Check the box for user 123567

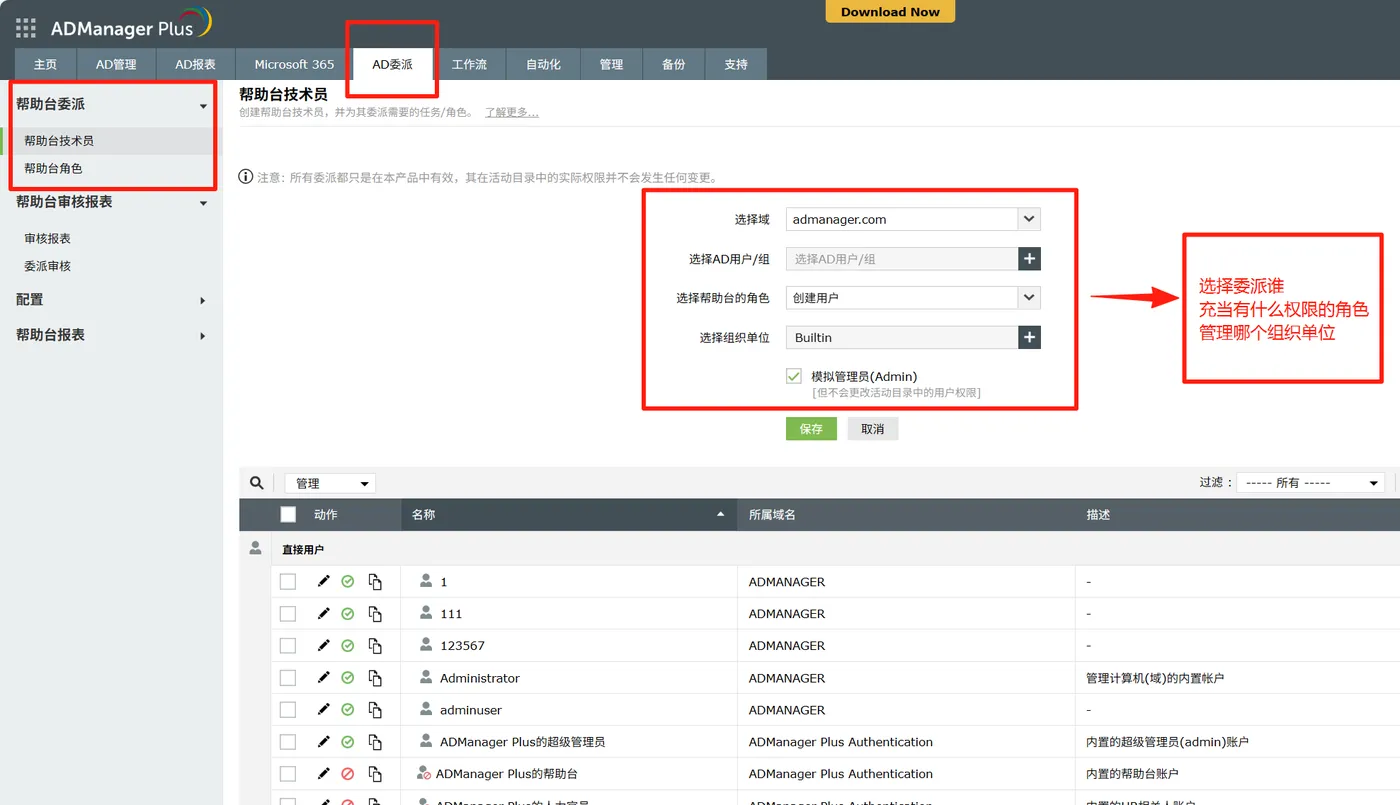pyautogui.click(x=288, y=646)
